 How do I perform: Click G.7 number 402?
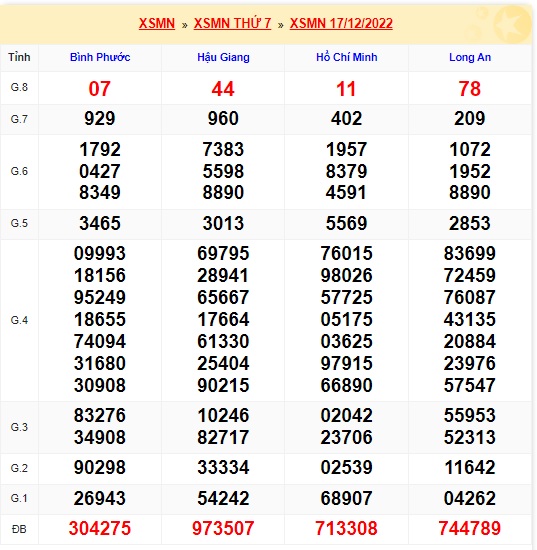(x=346, y=119)
